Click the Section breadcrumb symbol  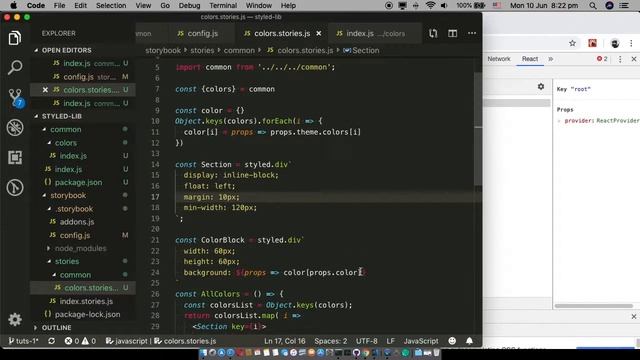(x=361, y=51)
